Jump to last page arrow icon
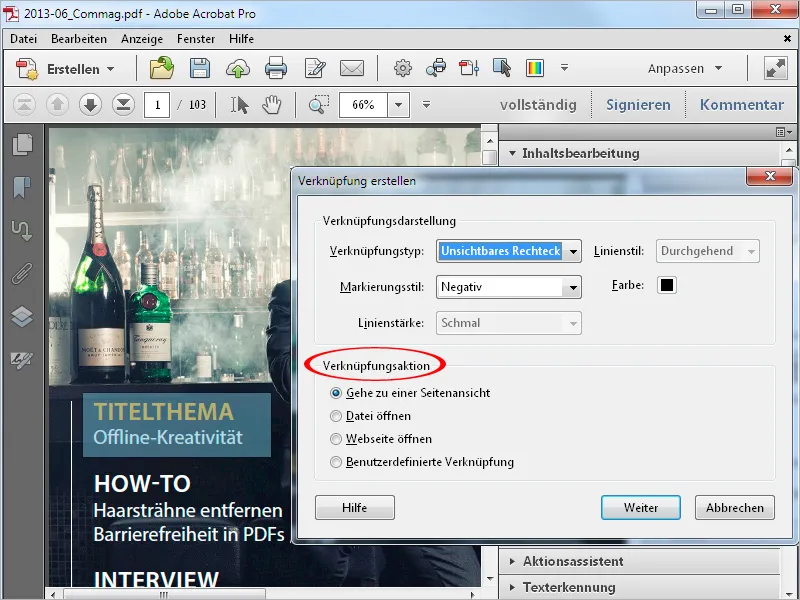 [123, 105]
